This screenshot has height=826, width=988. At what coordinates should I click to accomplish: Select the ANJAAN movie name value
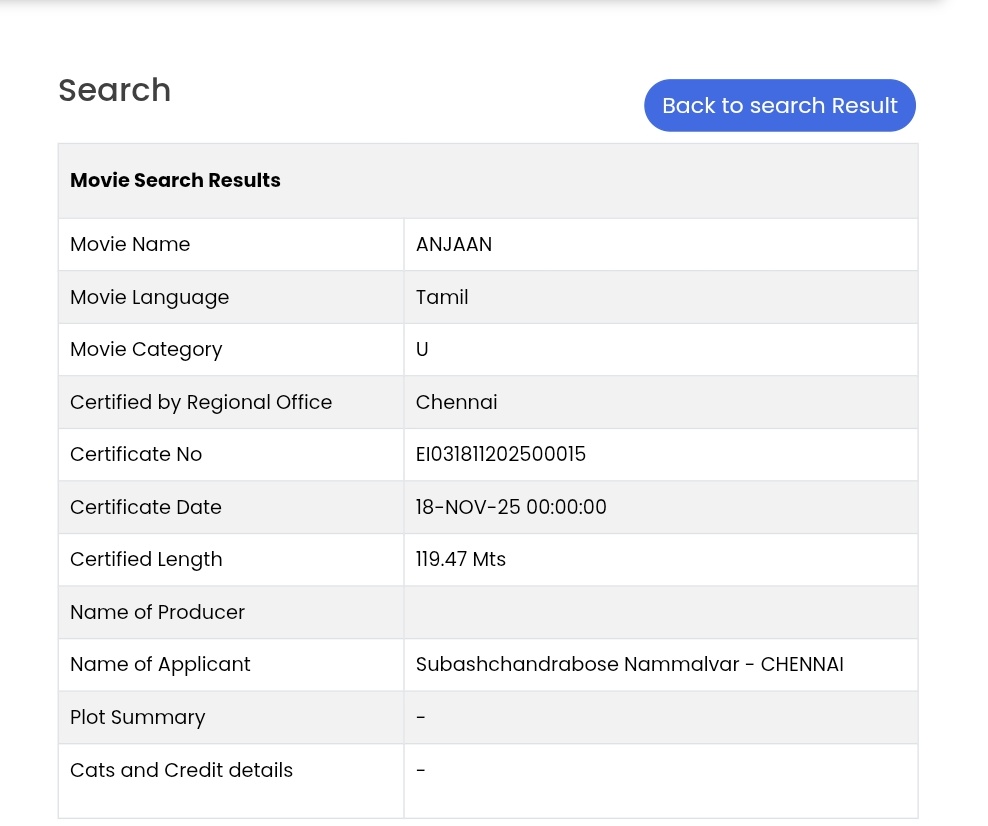(454, 244)
